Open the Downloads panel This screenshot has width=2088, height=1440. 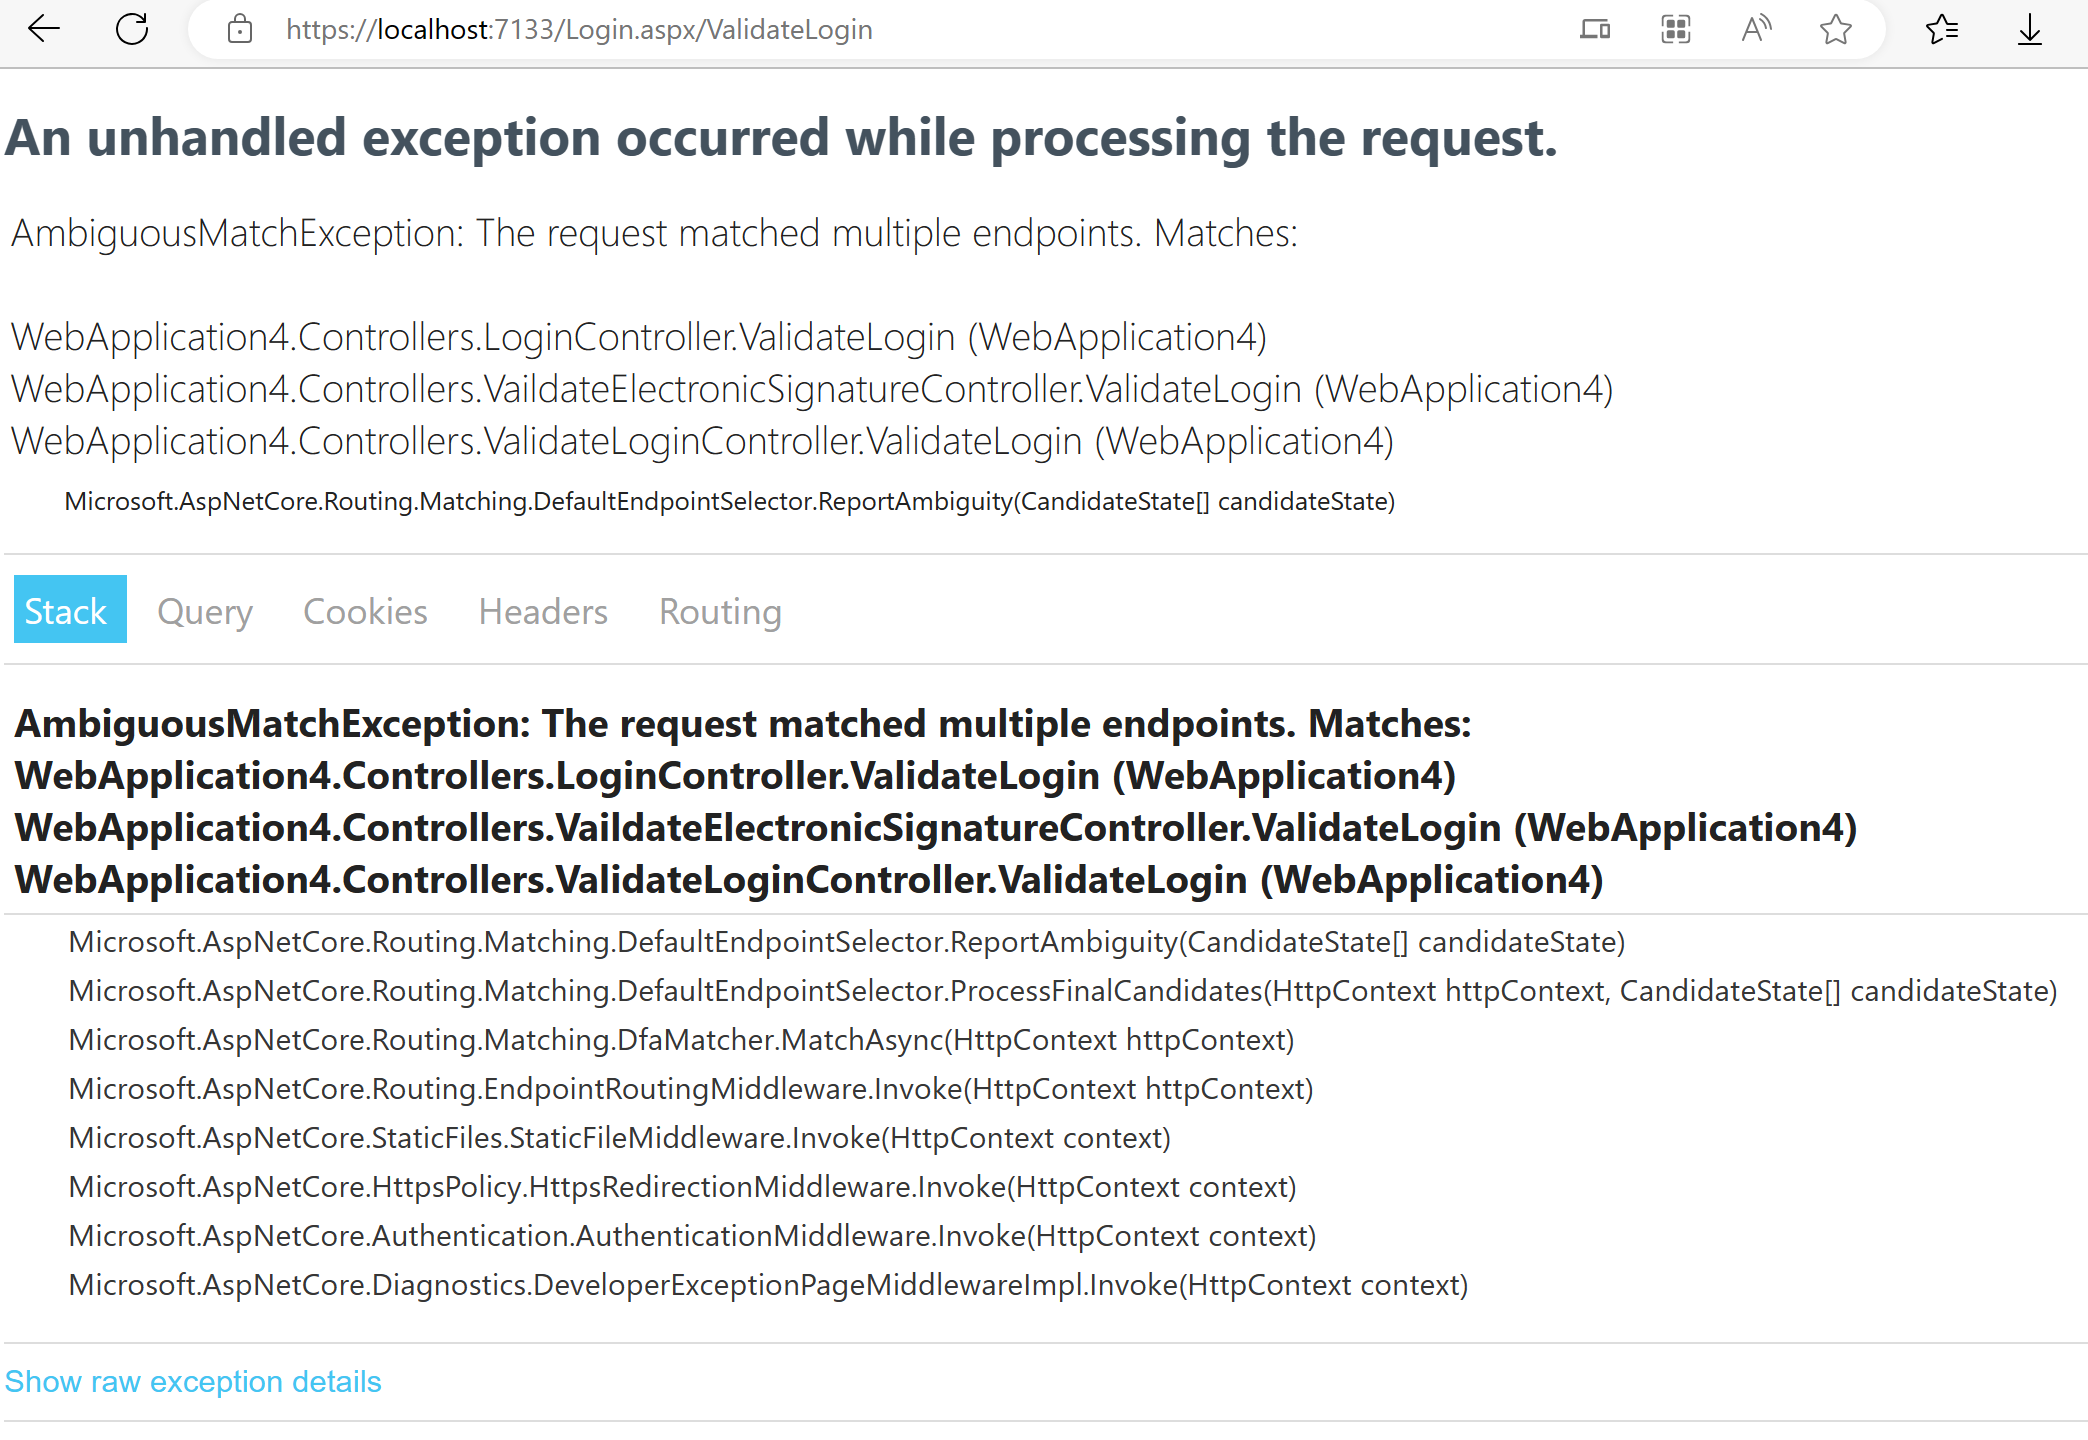[2030, 29]
